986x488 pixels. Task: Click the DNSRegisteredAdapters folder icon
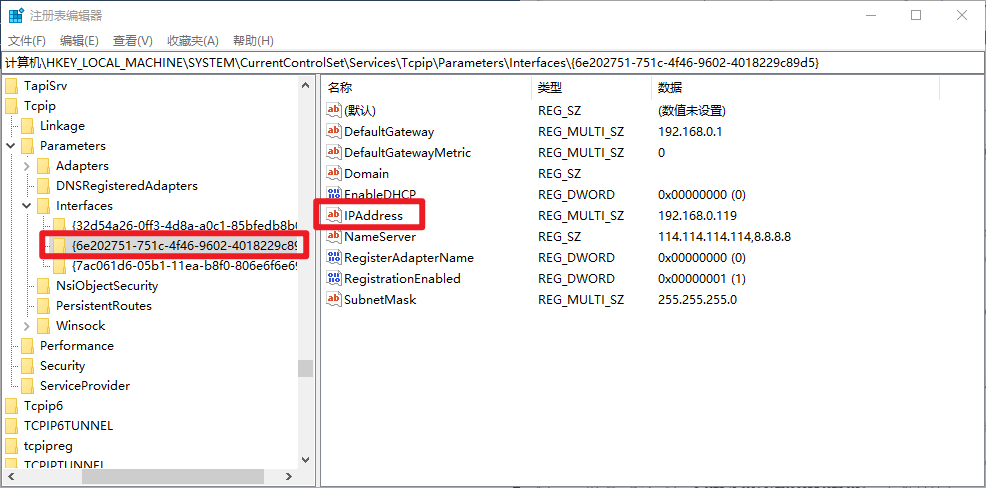coord(43,186)
